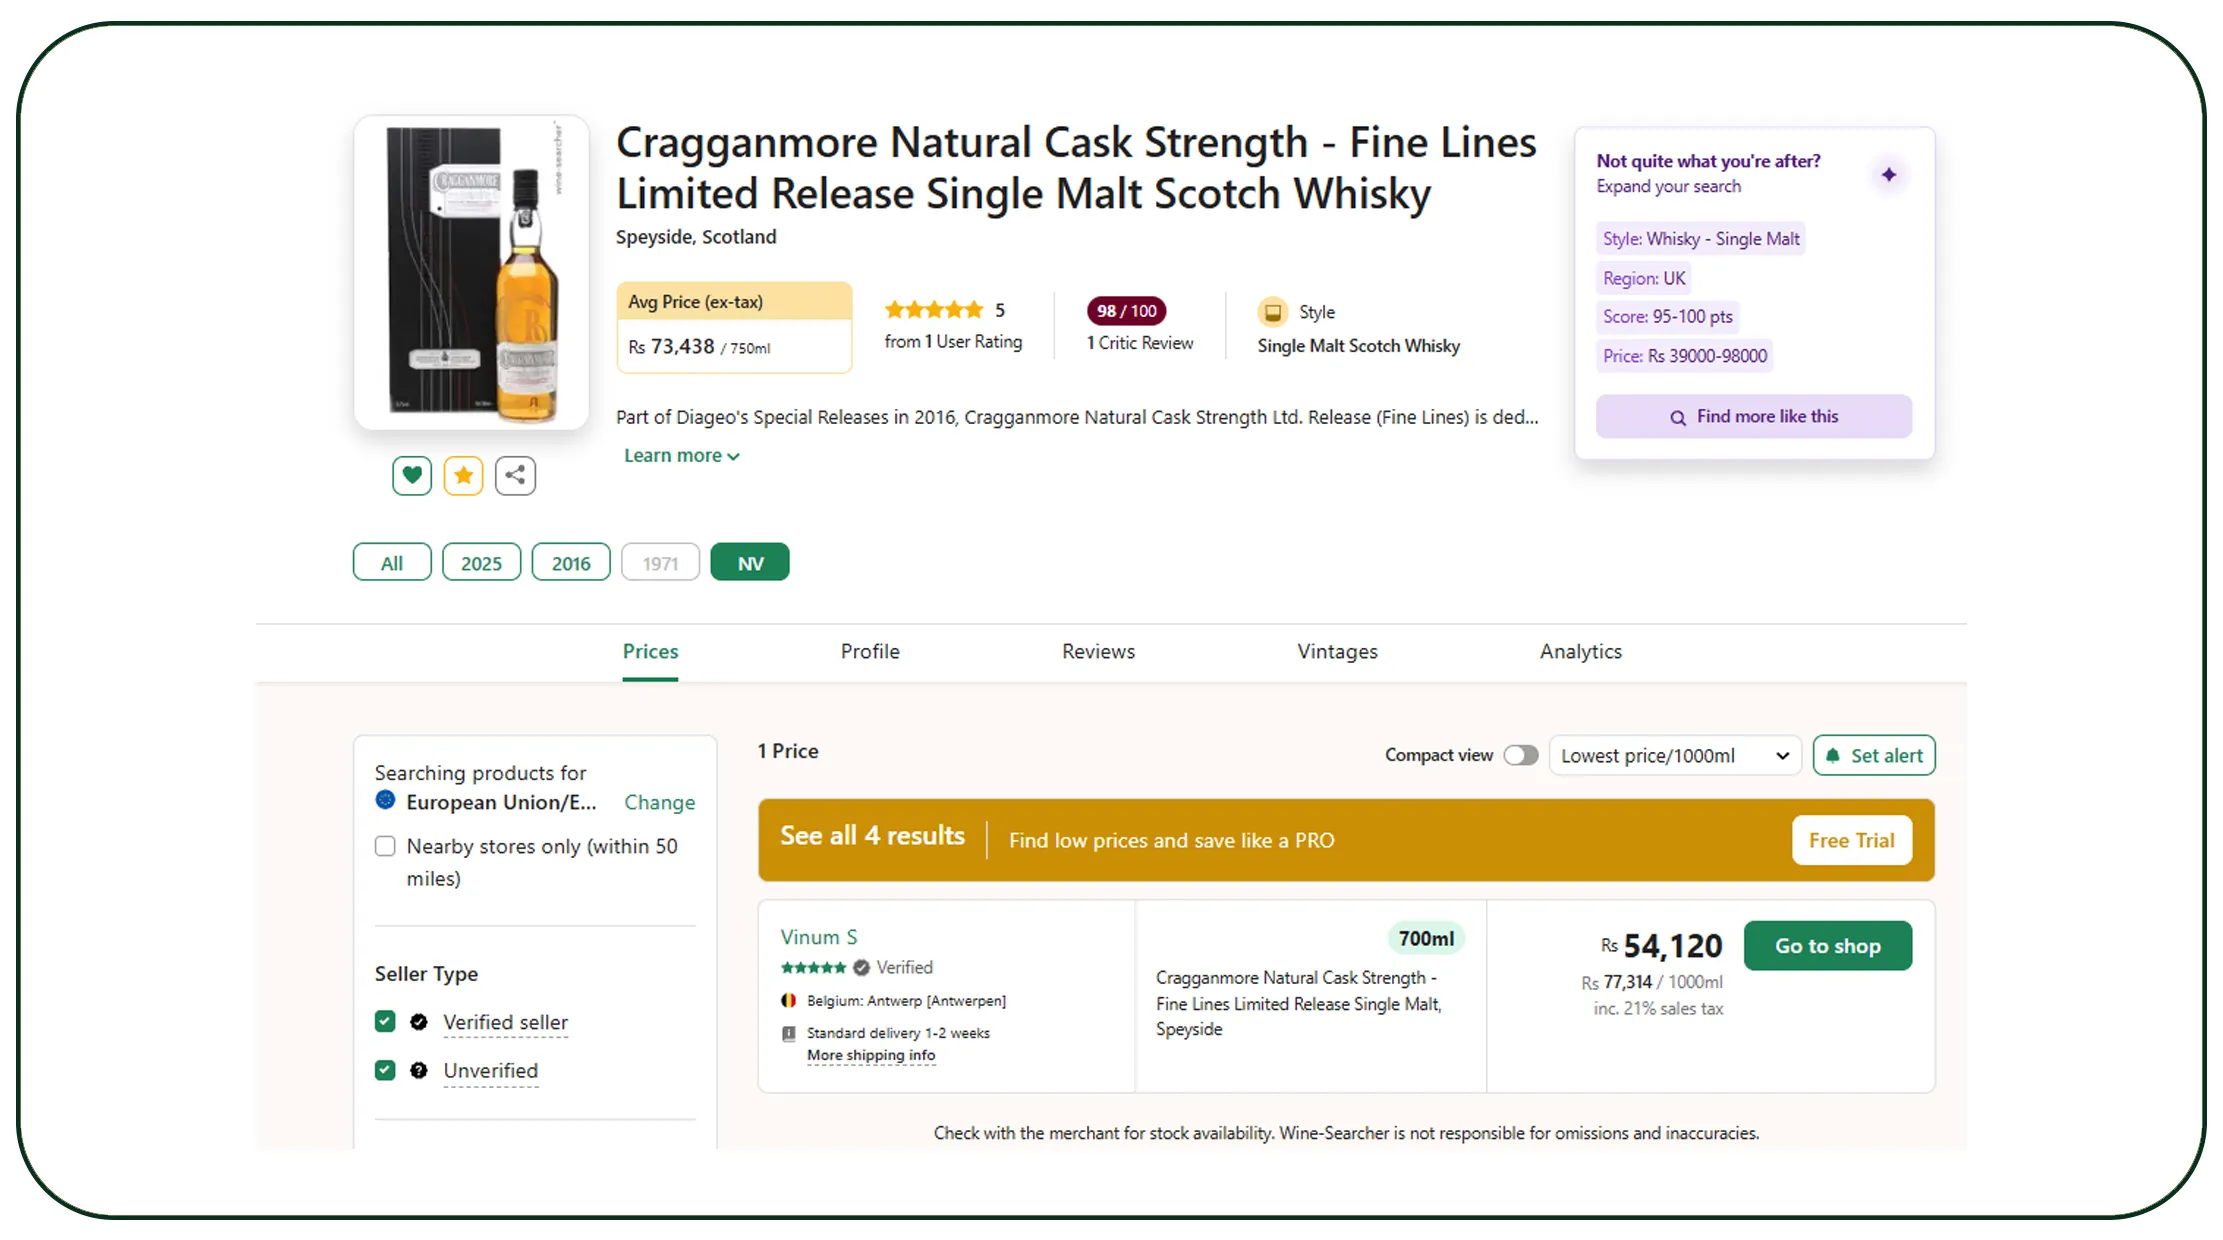
Task: Select the All vintages filter
Action: point(392,562)
